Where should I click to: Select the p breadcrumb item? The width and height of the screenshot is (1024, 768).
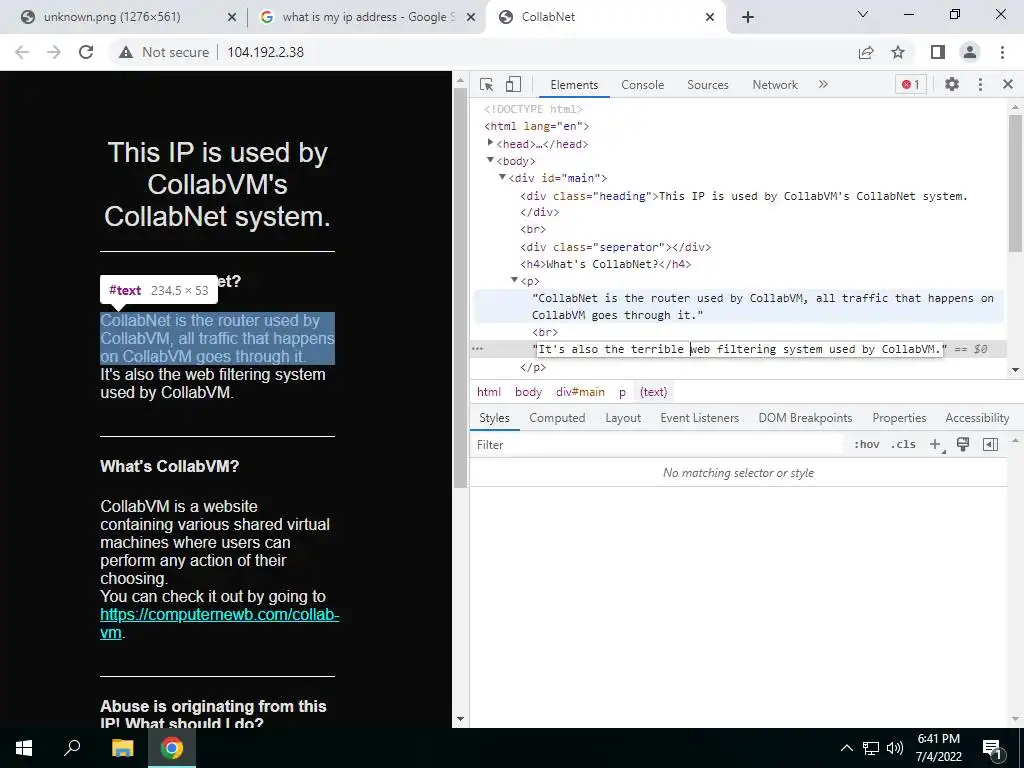tap(622, 392)
